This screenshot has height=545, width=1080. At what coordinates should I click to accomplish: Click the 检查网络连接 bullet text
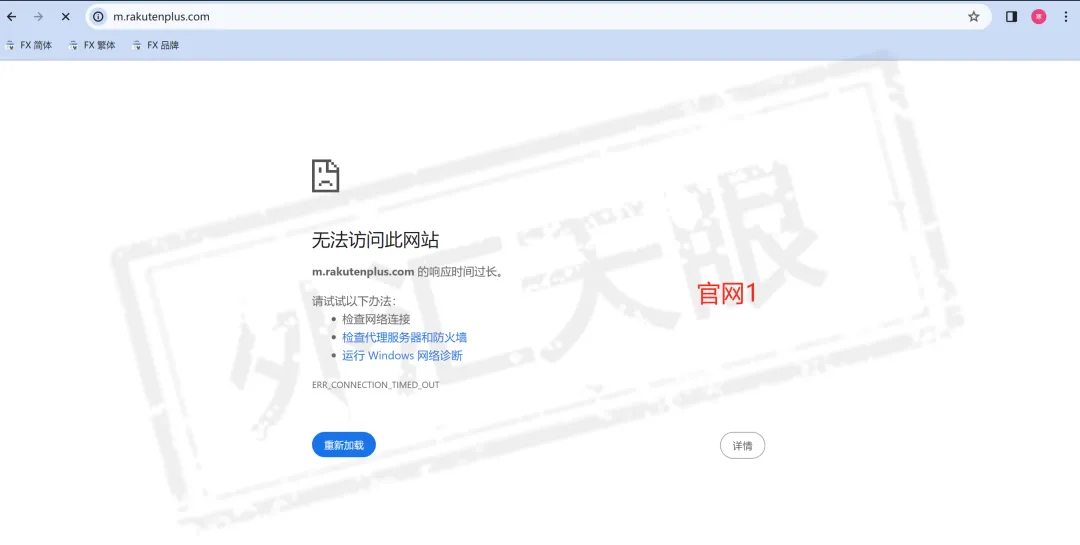pyautogui.click(x=376, y=319)
